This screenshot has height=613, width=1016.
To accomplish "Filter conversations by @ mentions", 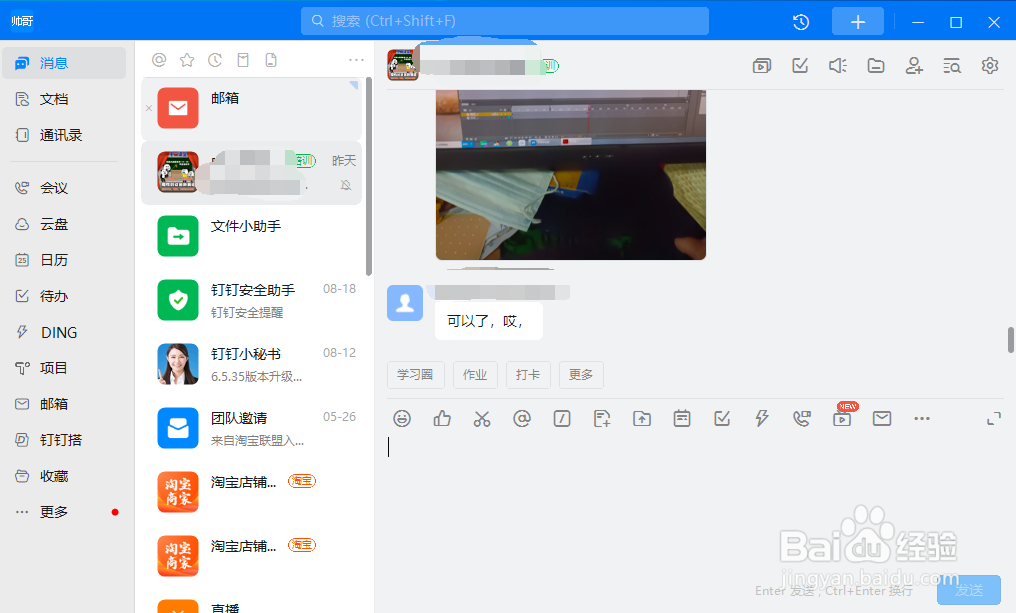I will tap(159, 60).
